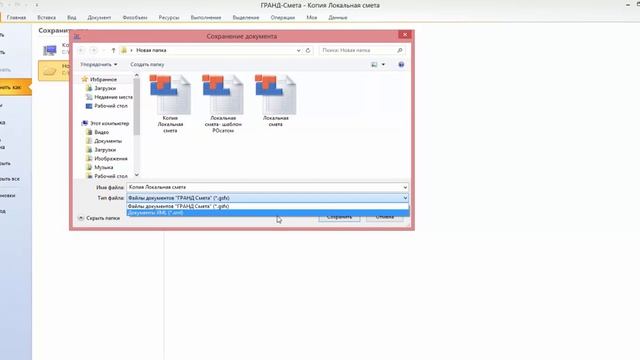Click the back navigation arrow in dialog

81,50
